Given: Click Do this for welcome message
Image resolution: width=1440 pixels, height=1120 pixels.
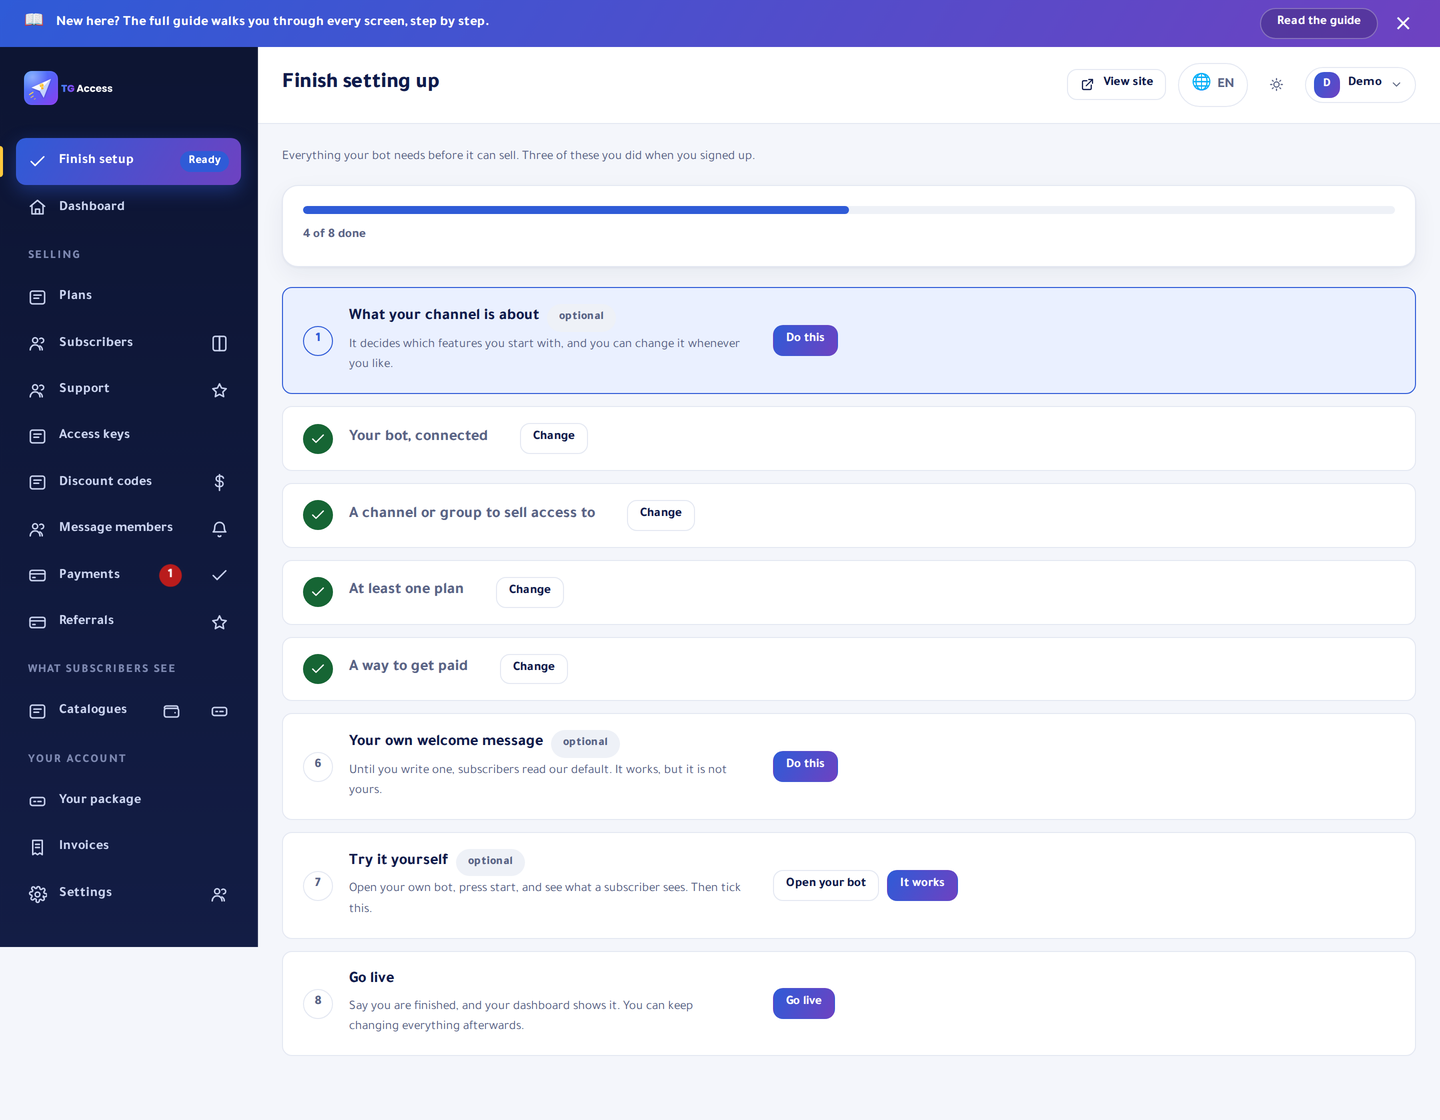Looking at the screenshot, I should point(805,766).
